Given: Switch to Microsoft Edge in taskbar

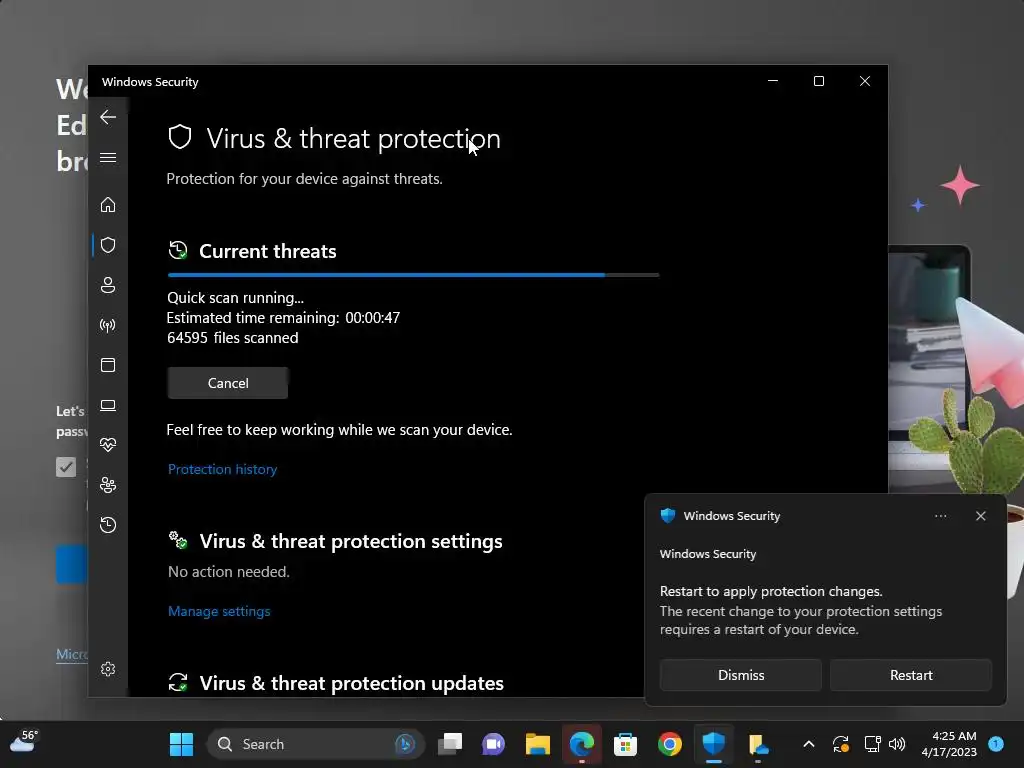Looking at the screenshot, I should pyautogui.click(x=581, y=744).
